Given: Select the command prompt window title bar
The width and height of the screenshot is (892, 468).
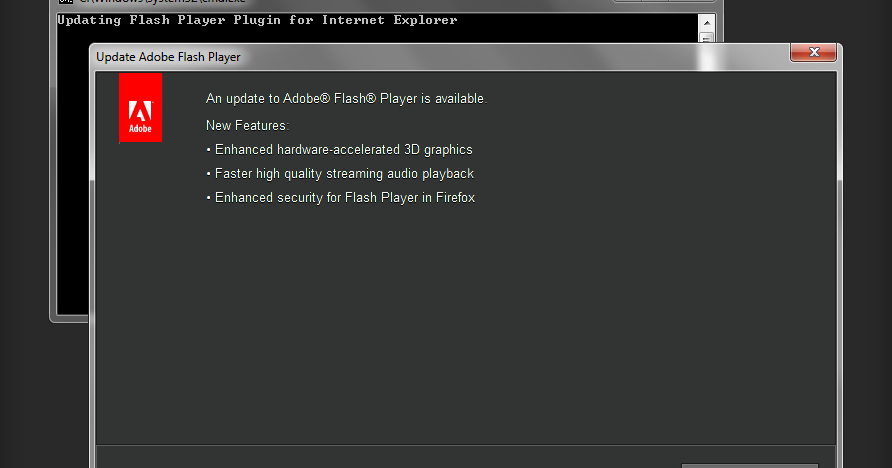Looking at the screenshot, I should [341, 3].
